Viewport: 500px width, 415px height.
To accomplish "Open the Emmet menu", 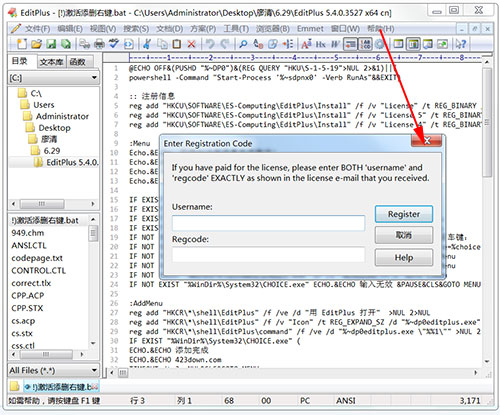I will [310, 29].
